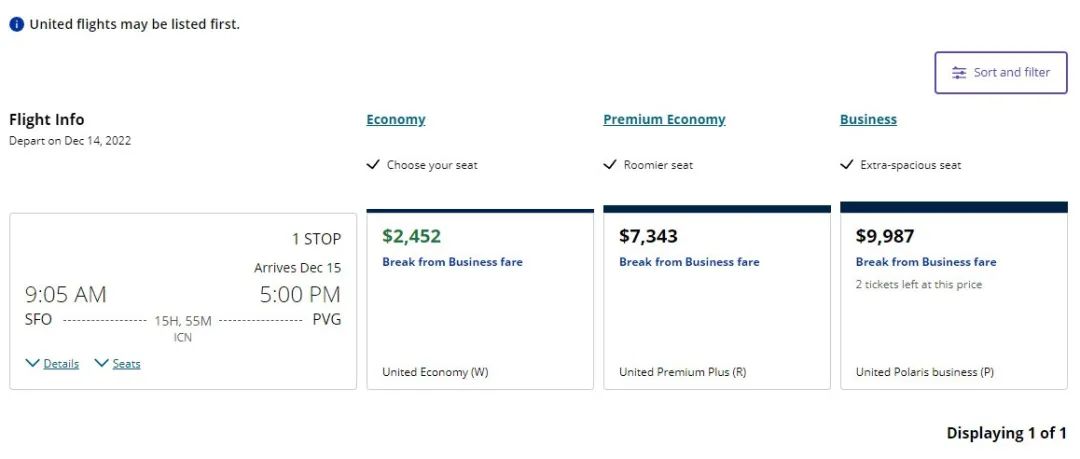Click the SFO to PVG flight info card

point(183,302)
